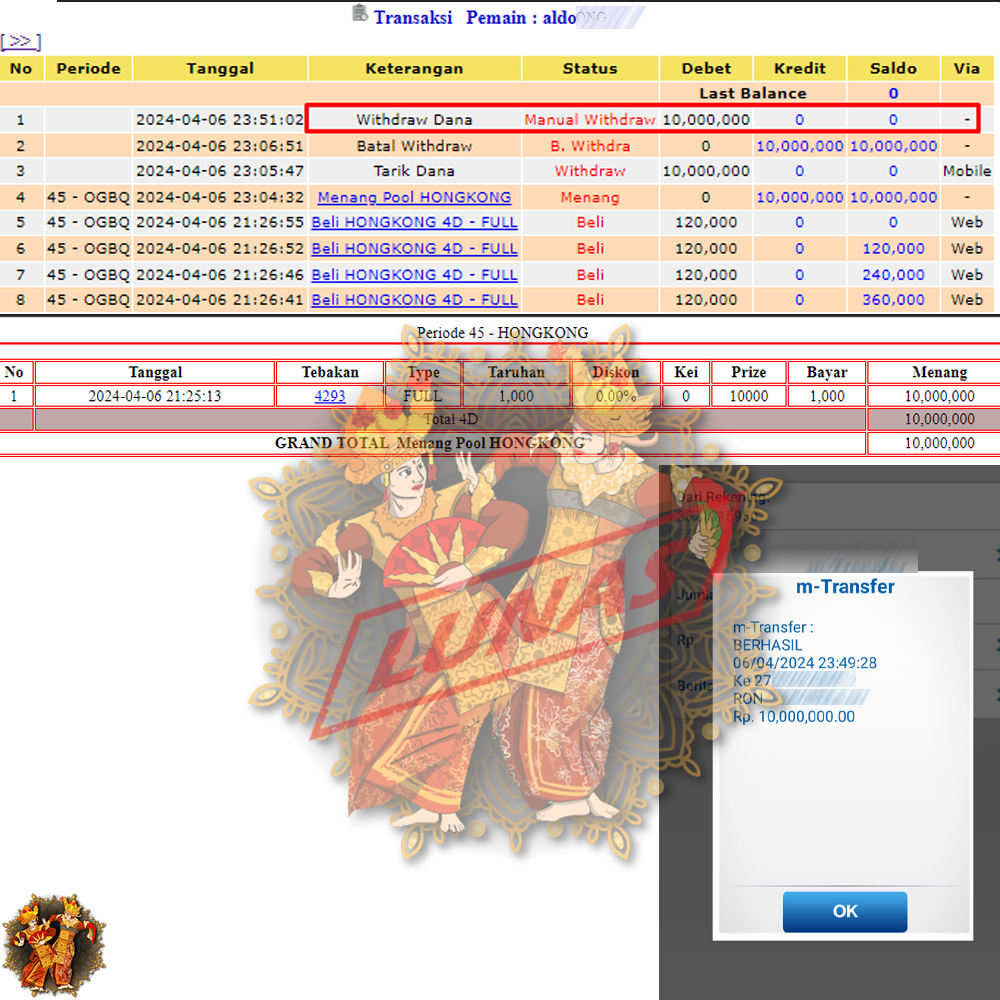The width and height of the screenshot is (1000, 1000).
Task: Open Beli HONGKONG 4D link dated 21:26:41
Action: coord(414,299)
